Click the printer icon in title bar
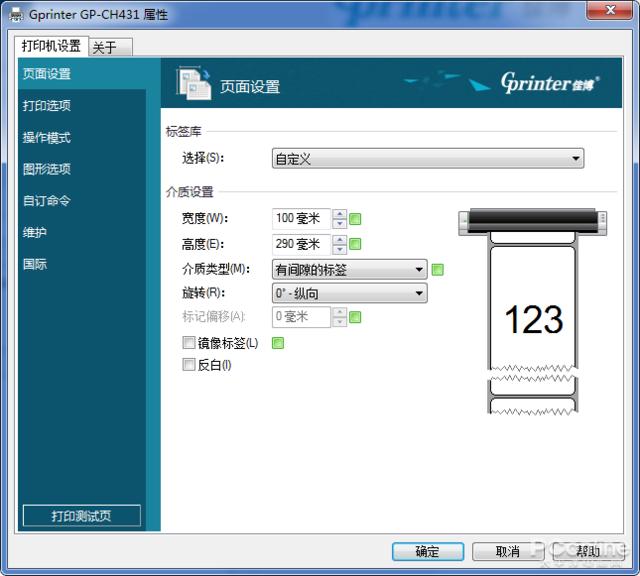Image resolution: width=640 pixels, height=576 pixels. (x=16, y=15)
